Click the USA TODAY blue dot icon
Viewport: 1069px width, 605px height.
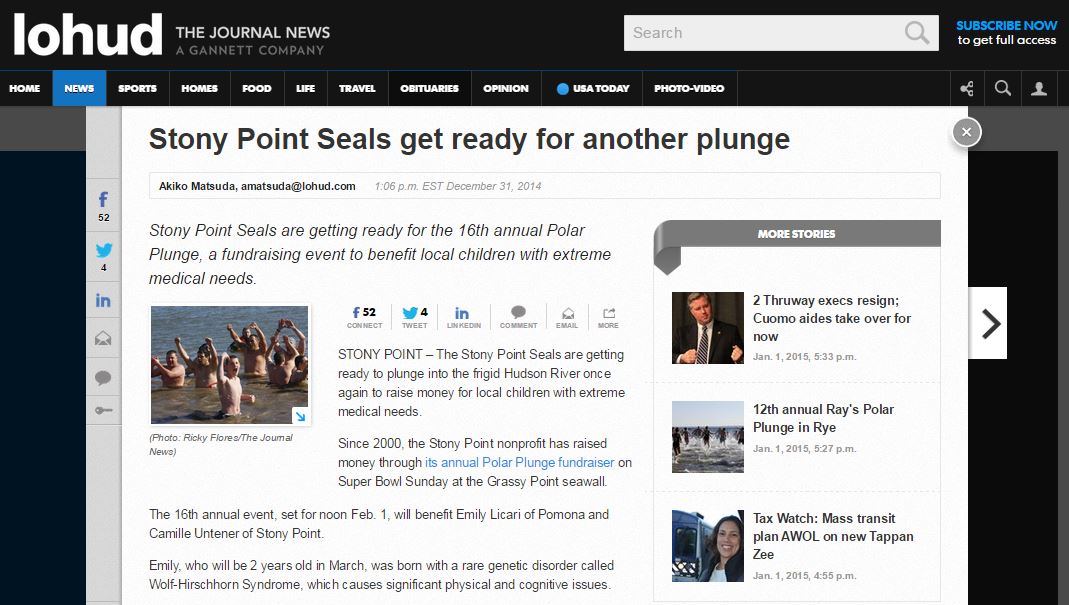562,89
